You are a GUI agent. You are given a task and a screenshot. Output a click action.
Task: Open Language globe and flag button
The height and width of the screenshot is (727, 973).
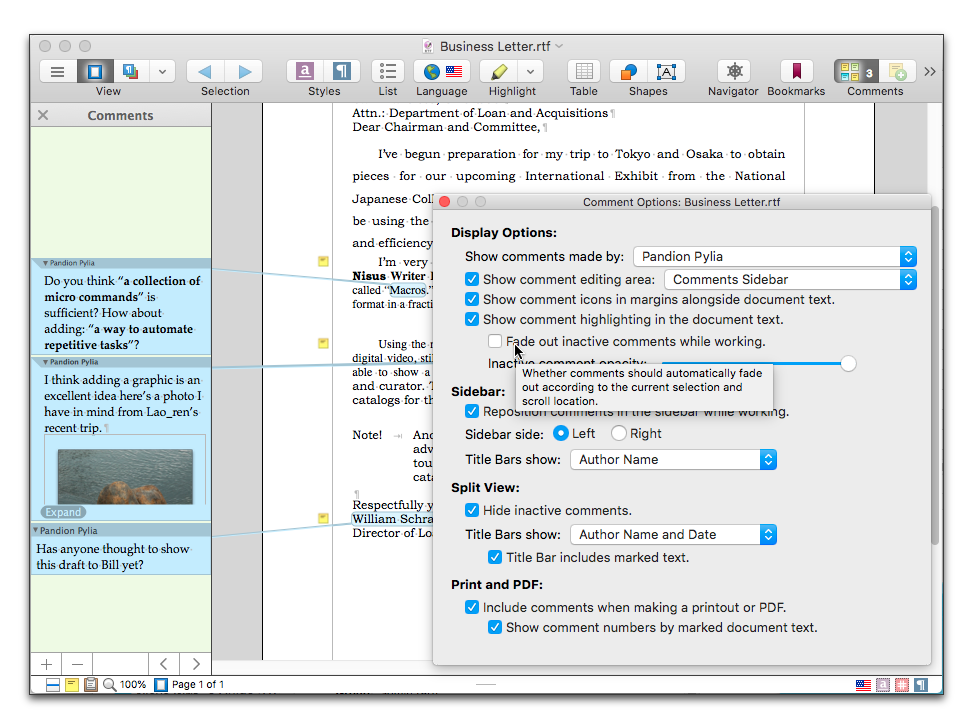(442, 72)
